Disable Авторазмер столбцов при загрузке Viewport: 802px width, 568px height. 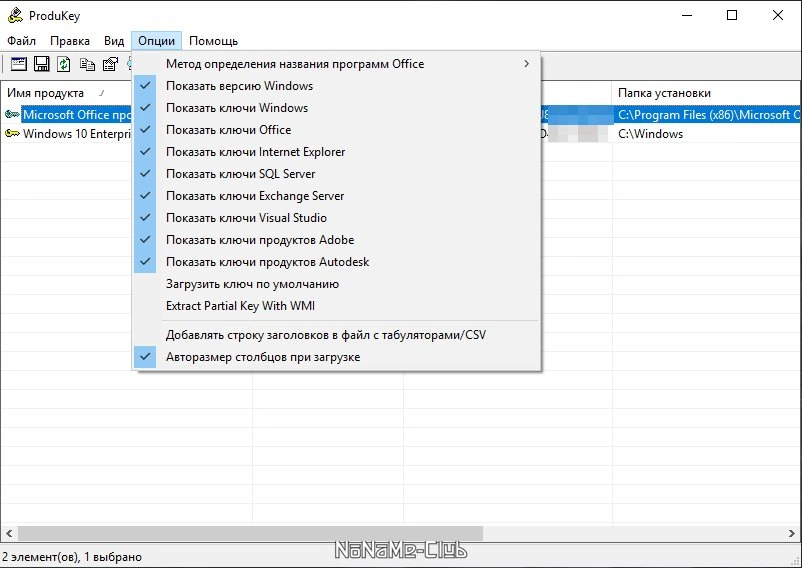pyautogui.click(x=337, y=357)
